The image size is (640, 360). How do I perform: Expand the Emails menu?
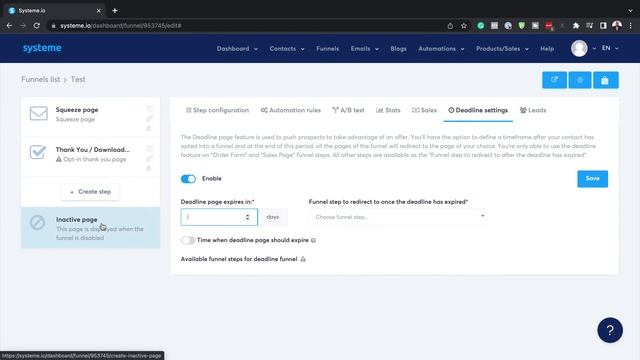pos(364,49)
